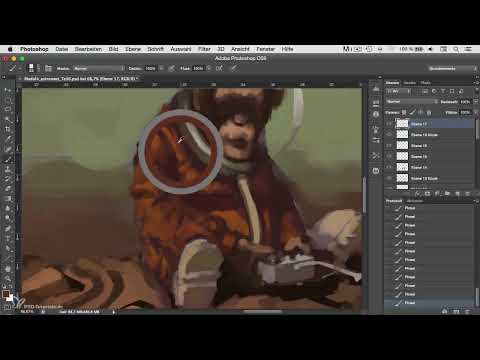Open the tool preset picker arrow

[x=20, y=68]
